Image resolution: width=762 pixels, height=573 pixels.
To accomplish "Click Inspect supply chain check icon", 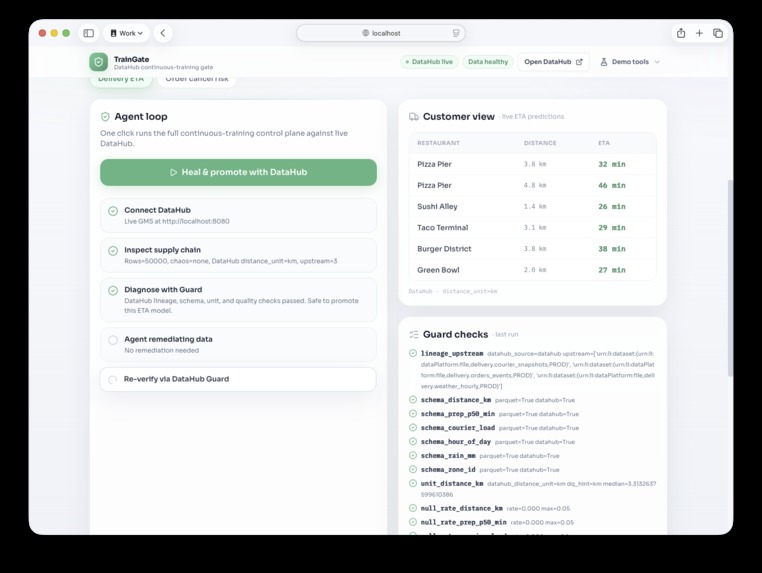I will (x=113, y=251).
